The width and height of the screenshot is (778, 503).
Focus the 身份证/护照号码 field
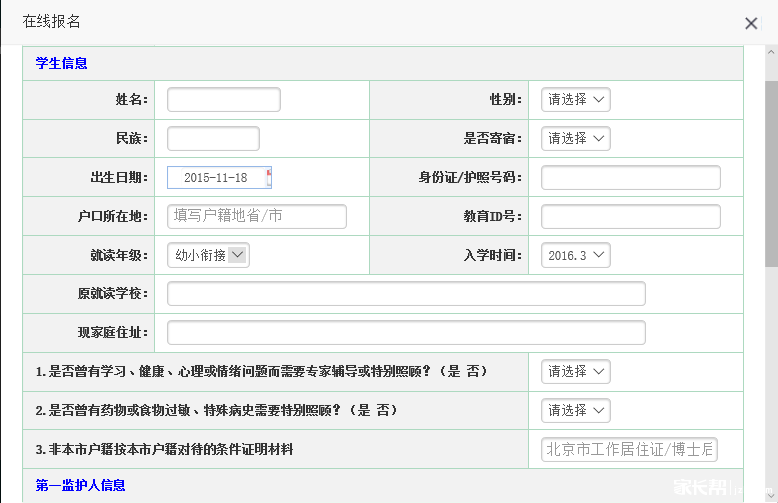pyautogui.click(x=630, y=178)
